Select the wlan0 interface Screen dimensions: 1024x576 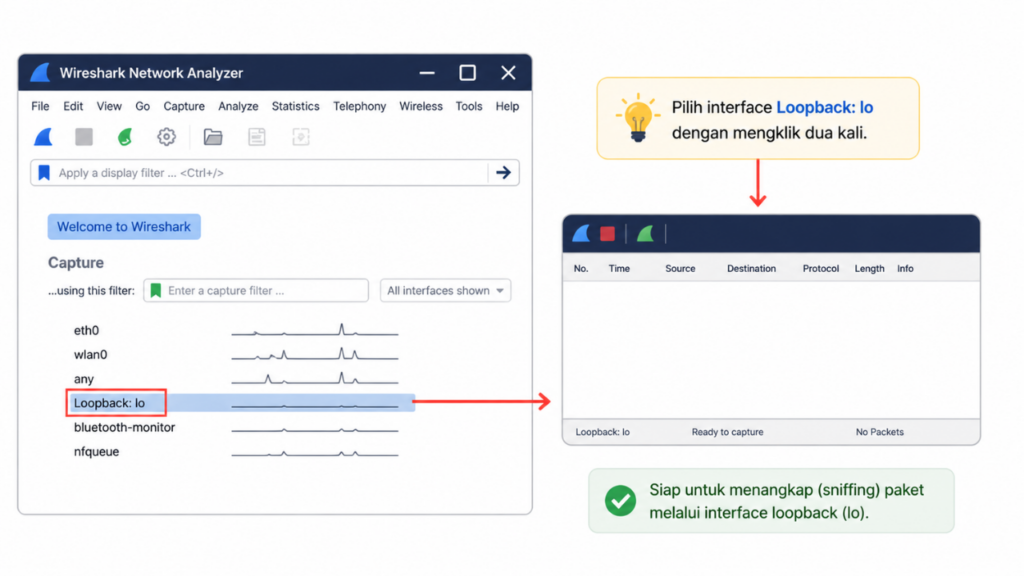click(x=90, y=355)
